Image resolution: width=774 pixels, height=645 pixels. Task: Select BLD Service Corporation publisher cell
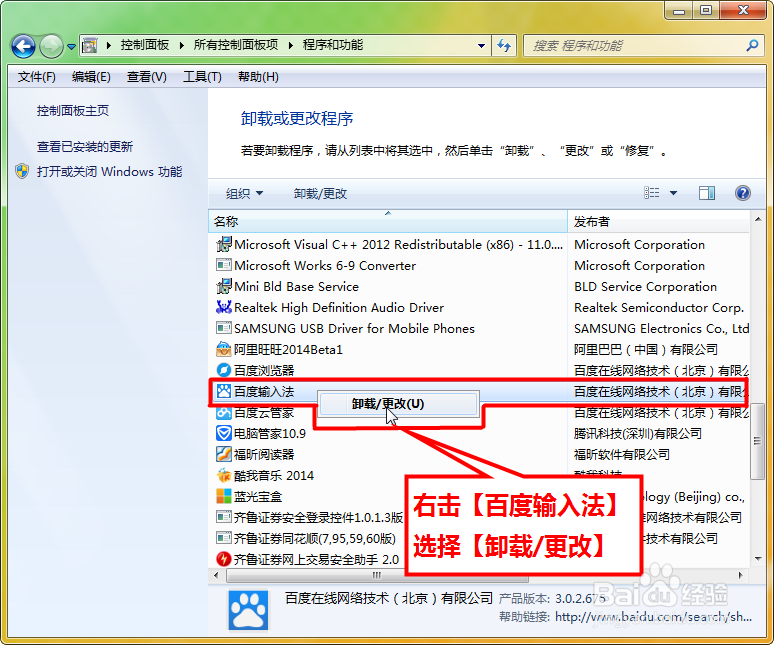coord(645,287)
